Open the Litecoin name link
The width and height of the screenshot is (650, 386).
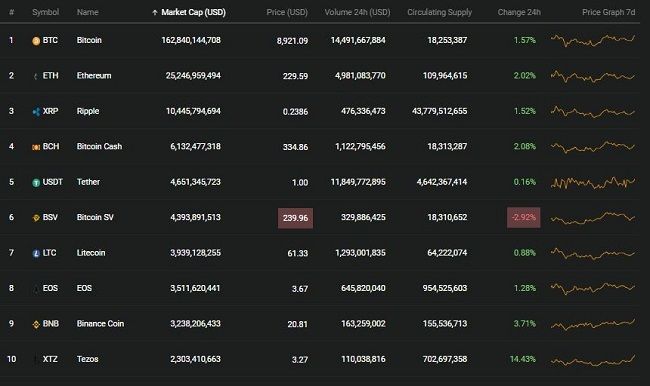click(91, 253)
